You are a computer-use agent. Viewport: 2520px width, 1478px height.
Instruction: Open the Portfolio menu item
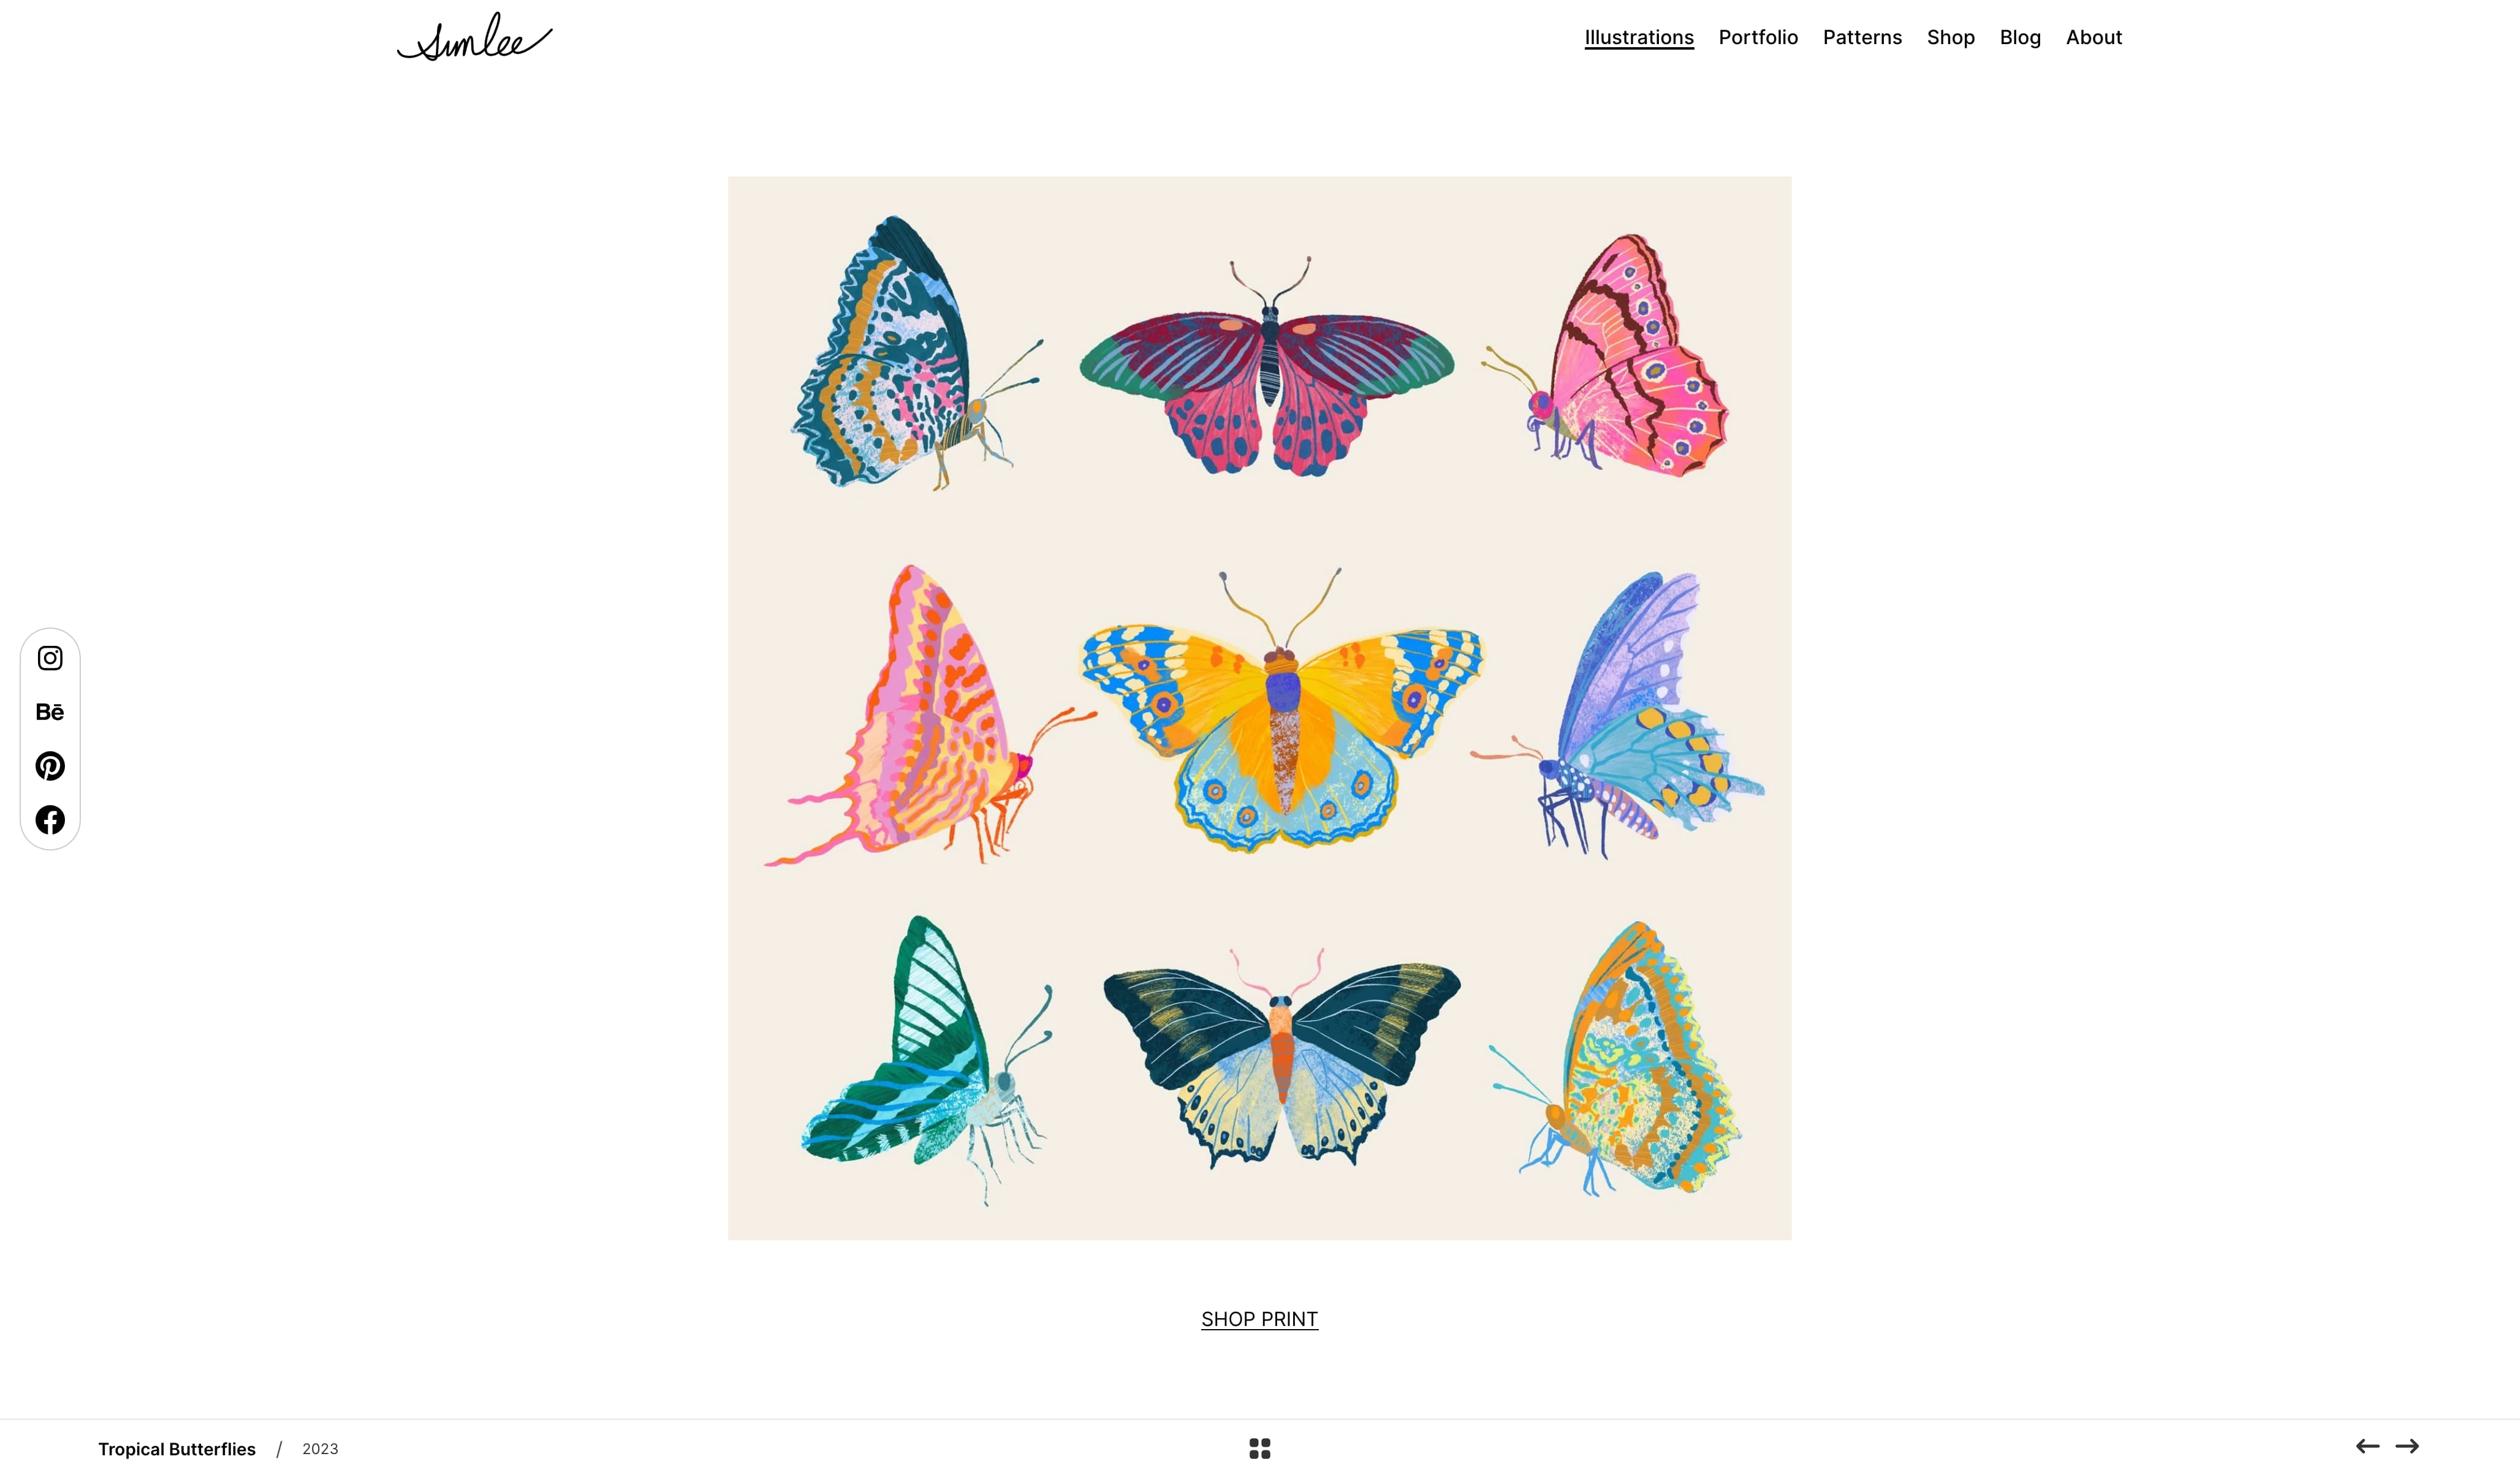pyautogui.click(x=1758, y=37)
